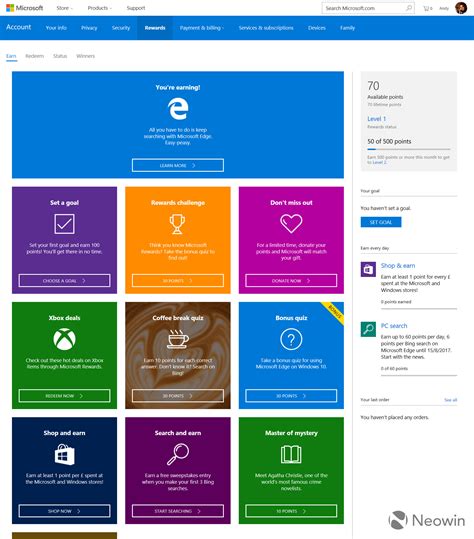The image size is (474, 539).
Task: Click the Coffee break quiz 30 Points button
Action: (x=178, y=396)
